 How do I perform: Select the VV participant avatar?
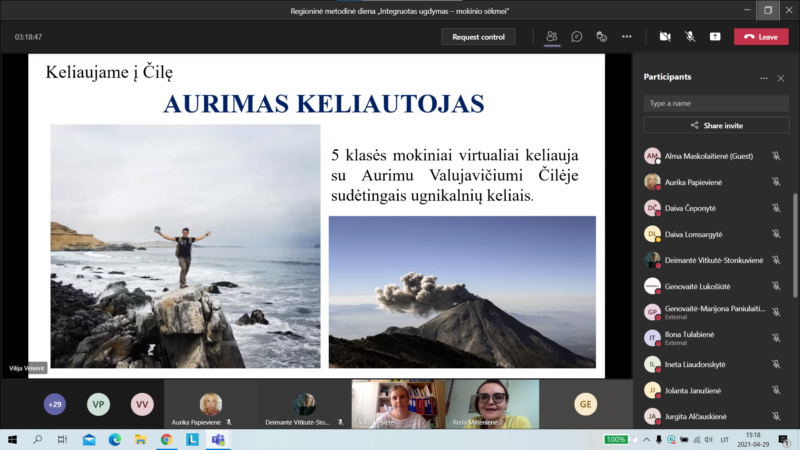pos(142,404)
